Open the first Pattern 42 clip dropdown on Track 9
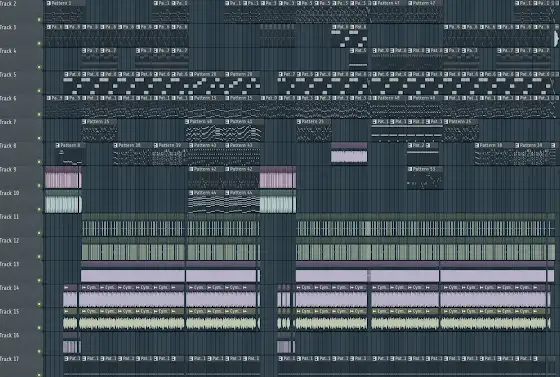Viewport: 560px width, 377px height. [x=191, y=169]
